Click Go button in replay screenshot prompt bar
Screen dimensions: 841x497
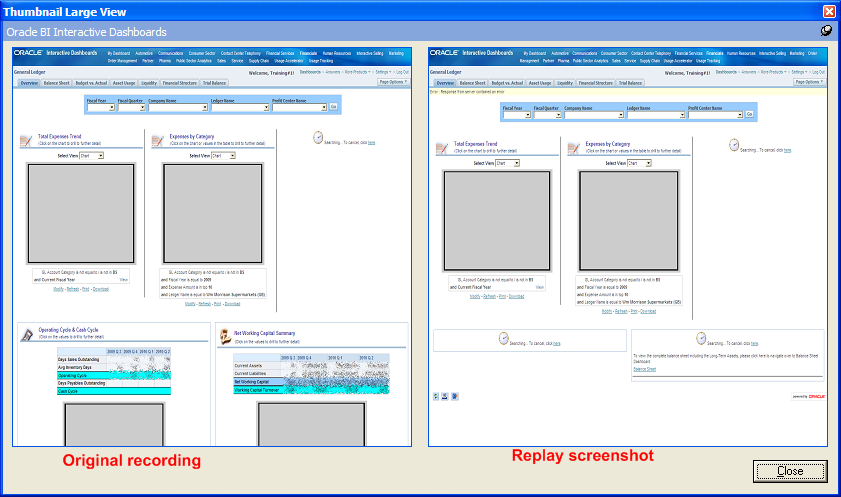(x=749, y=114)
